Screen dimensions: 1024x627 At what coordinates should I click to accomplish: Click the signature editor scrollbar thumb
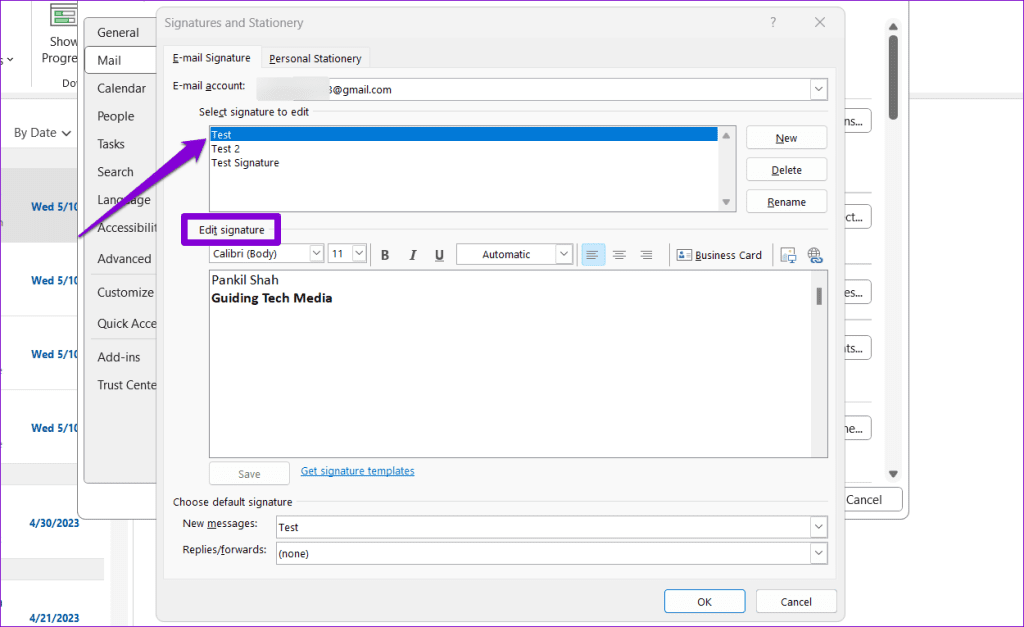pos(819,297)
